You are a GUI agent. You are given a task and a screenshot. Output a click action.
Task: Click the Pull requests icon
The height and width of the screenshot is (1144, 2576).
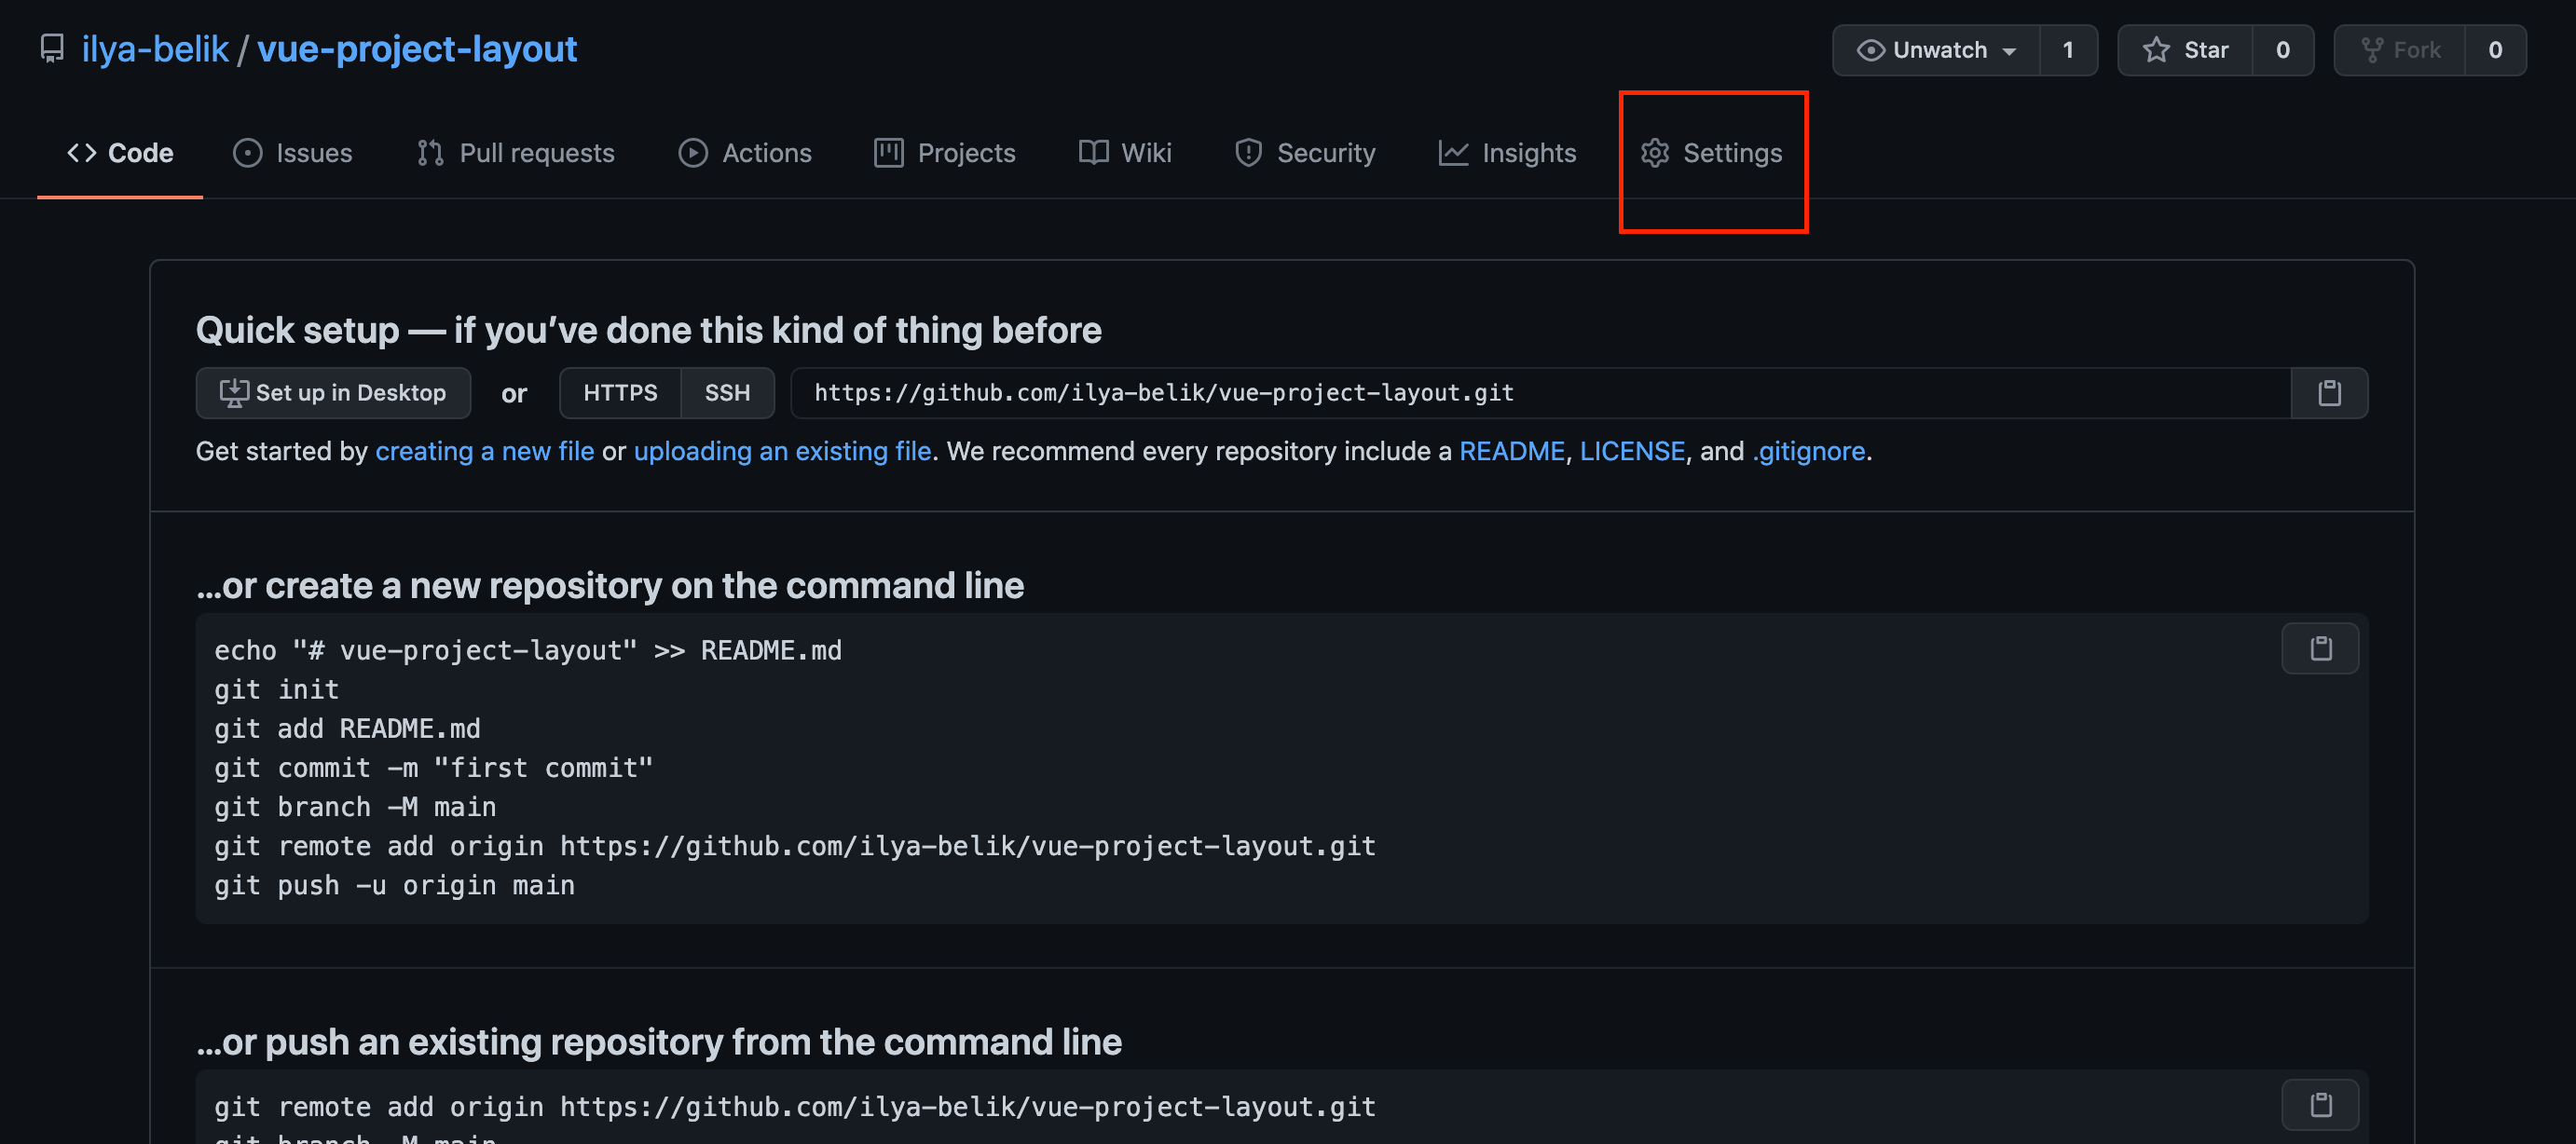431,153
